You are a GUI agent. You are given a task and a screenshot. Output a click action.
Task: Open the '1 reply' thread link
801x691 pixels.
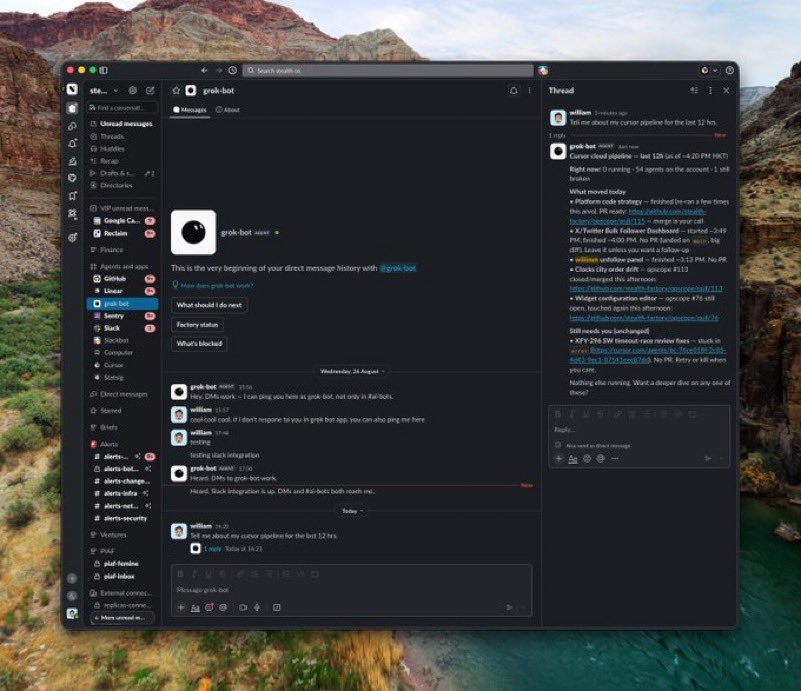pos(213,549)
